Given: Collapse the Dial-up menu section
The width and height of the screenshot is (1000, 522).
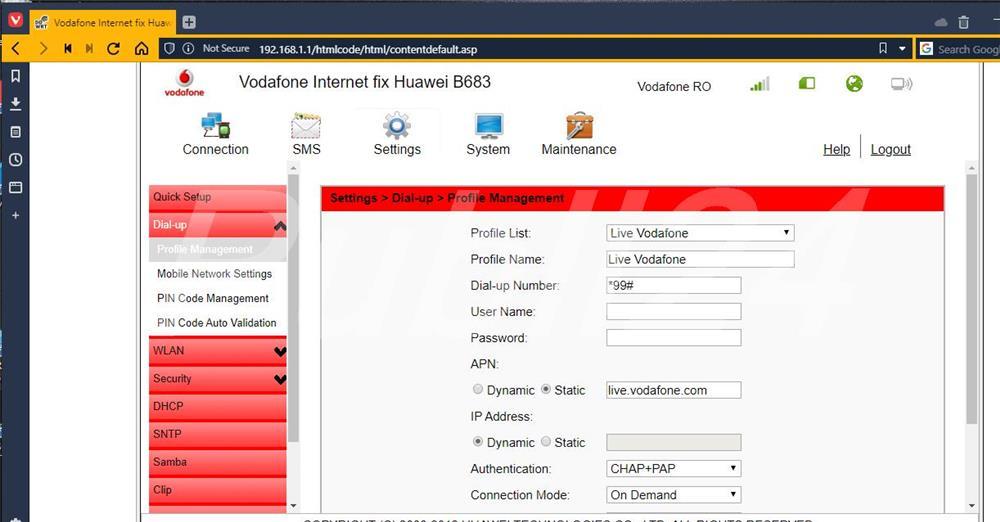Looking at the screenshot, I should click(217, 225).
